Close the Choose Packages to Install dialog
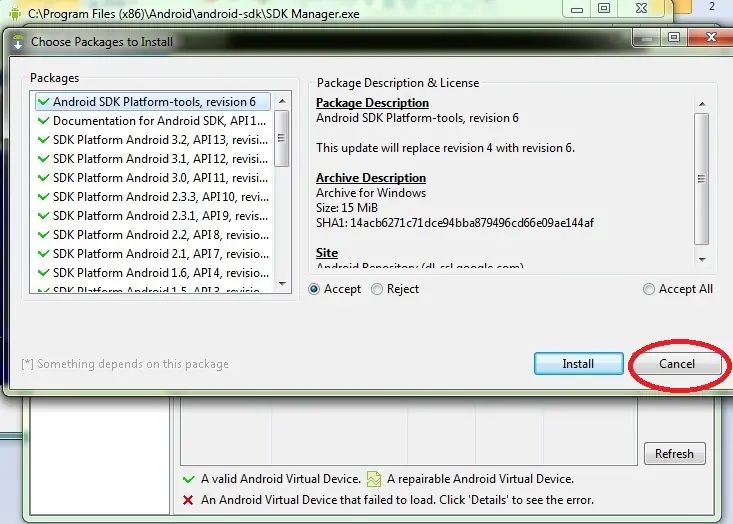 711,37
